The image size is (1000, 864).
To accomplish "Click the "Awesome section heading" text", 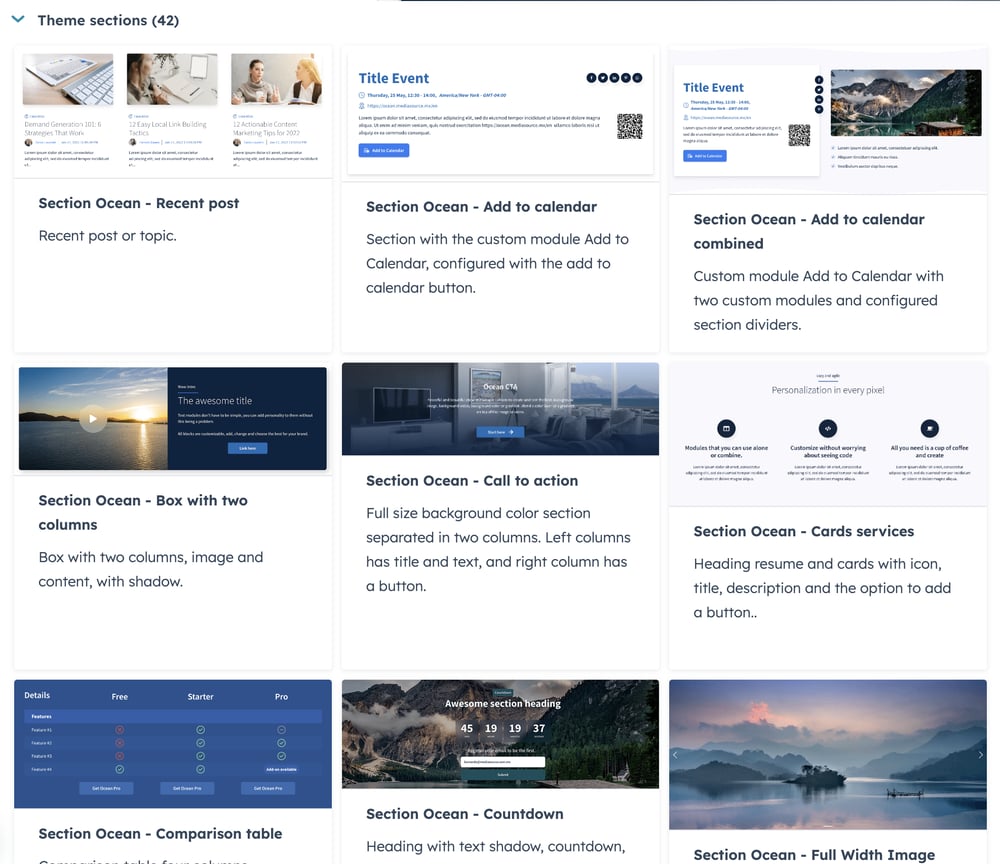I will [503, 703].
